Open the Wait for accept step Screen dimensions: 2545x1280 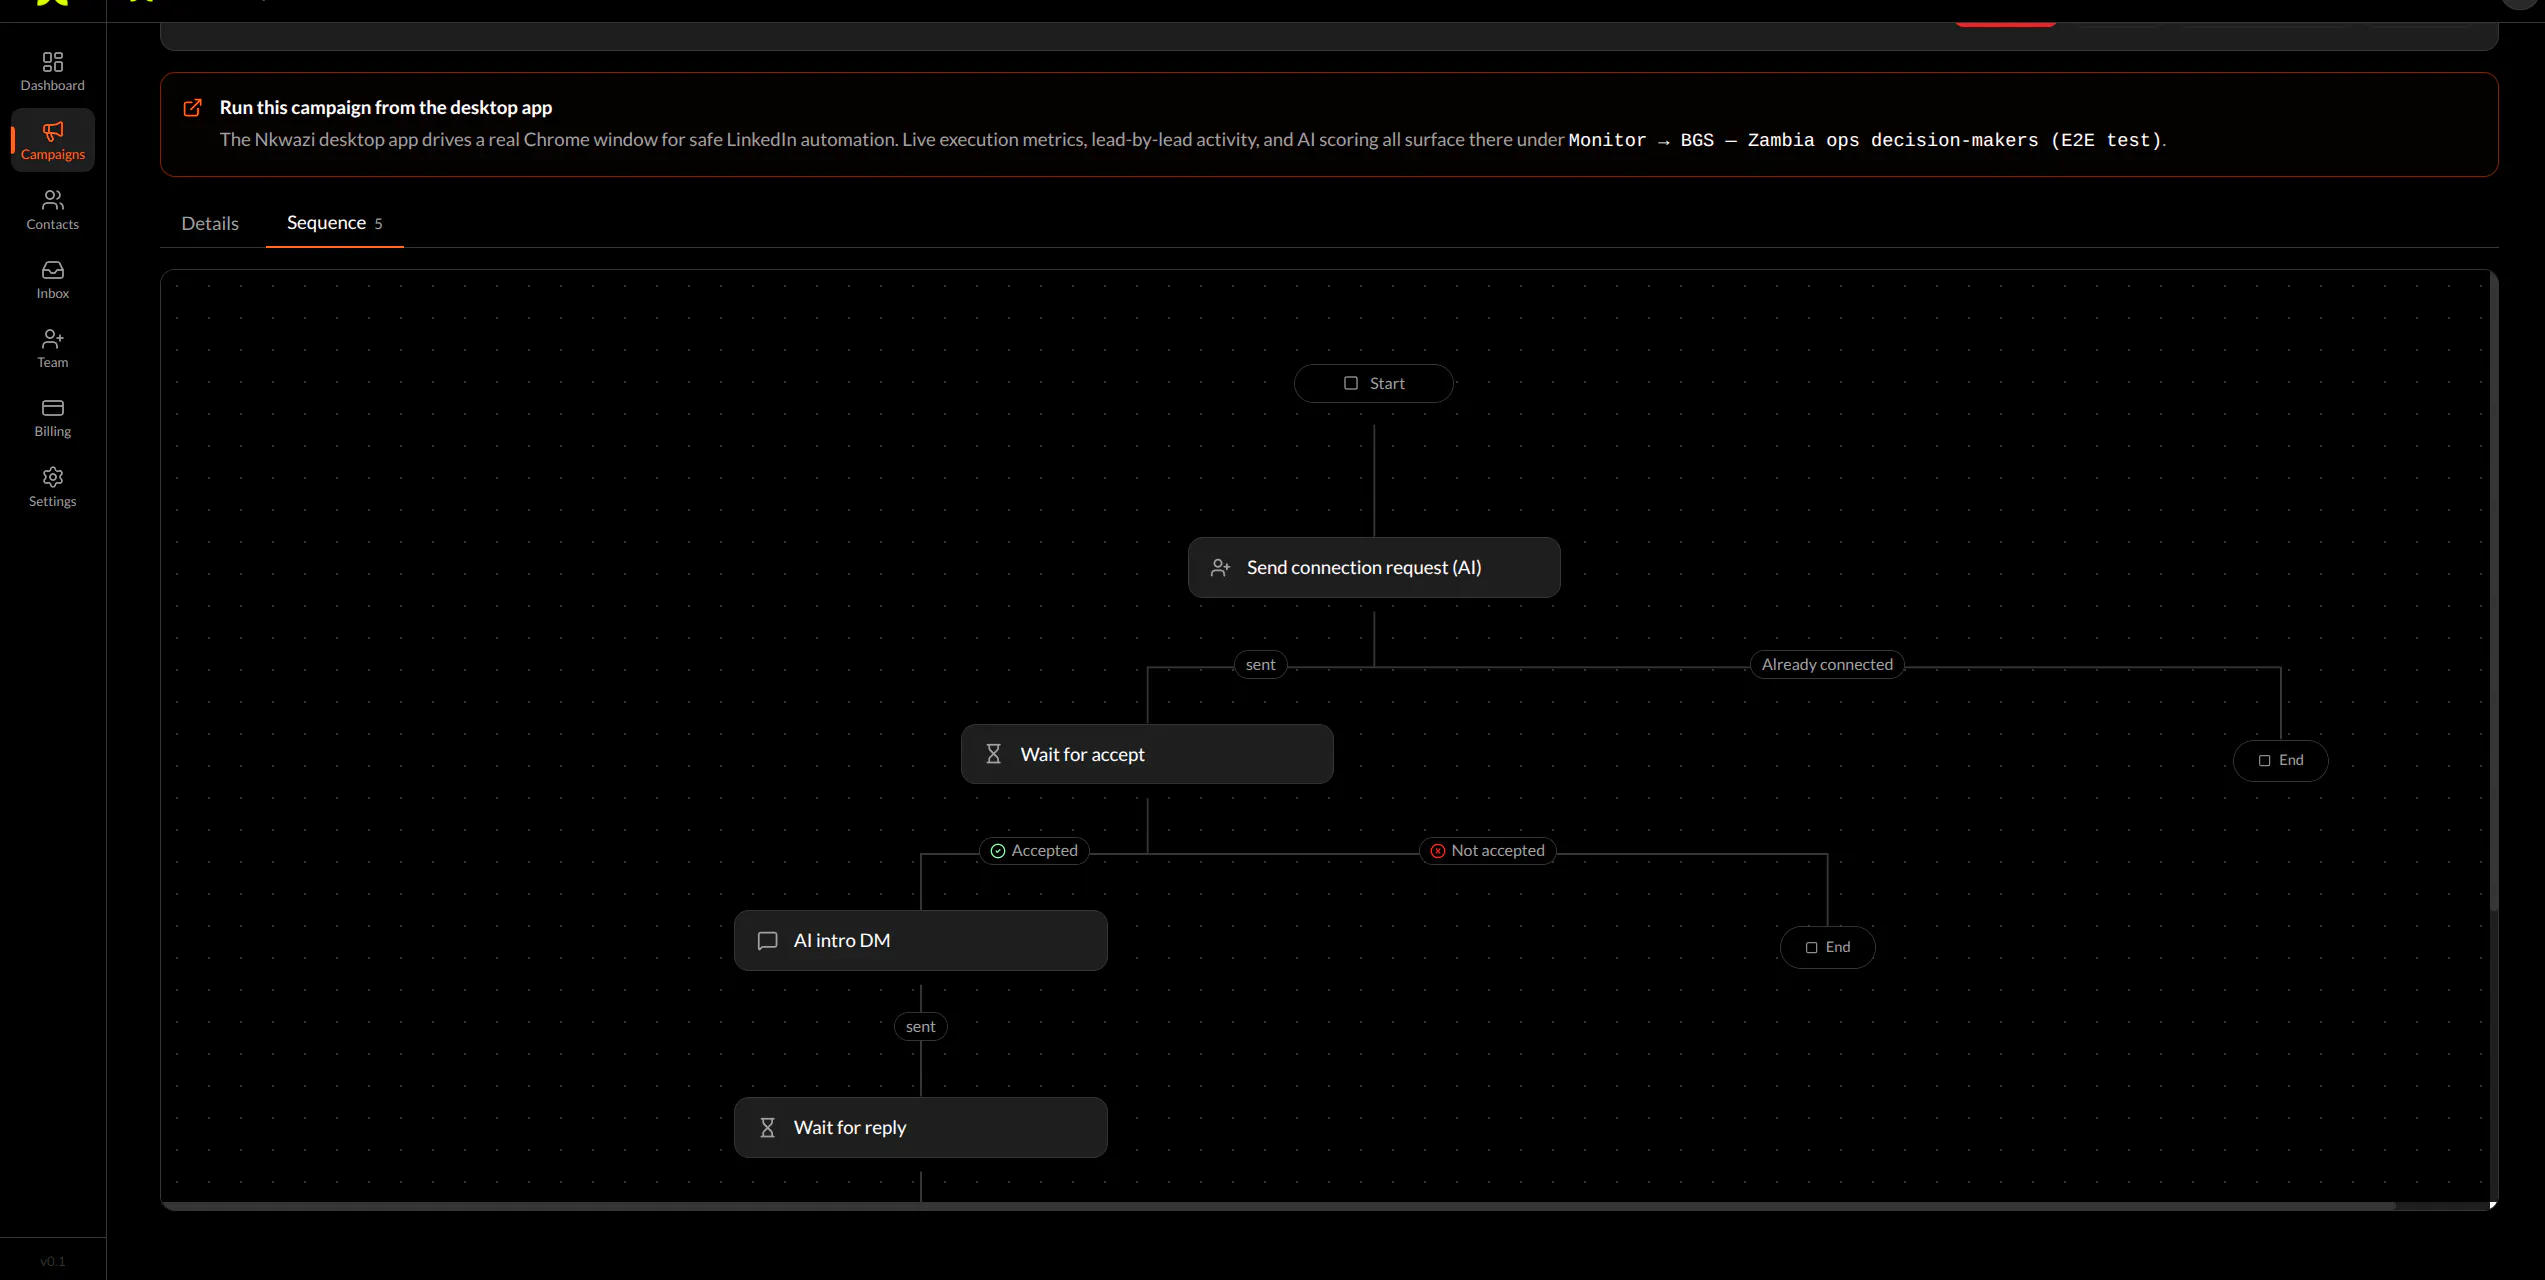[1147, 754]
